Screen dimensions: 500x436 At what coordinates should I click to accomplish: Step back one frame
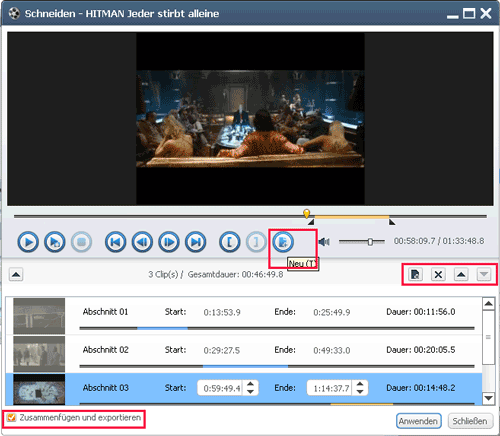pos(142,242)
